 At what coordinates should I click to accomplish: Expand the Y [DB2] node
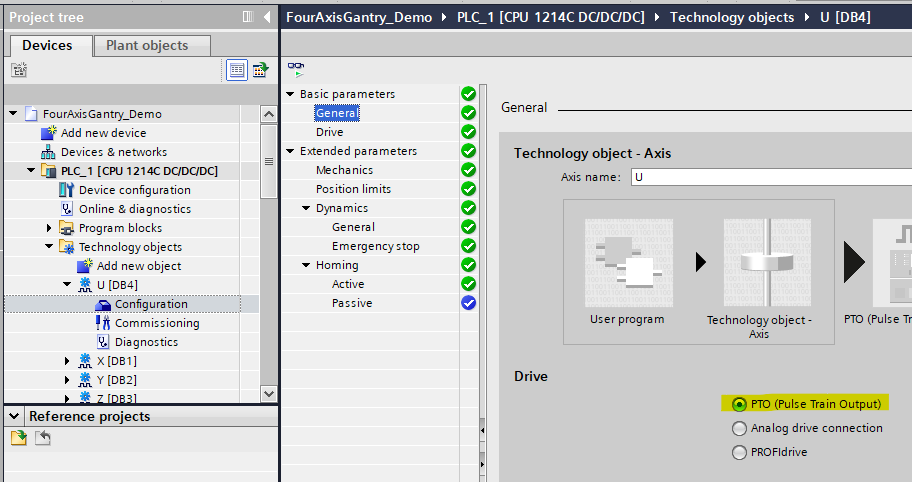click(x=67, y=380)
